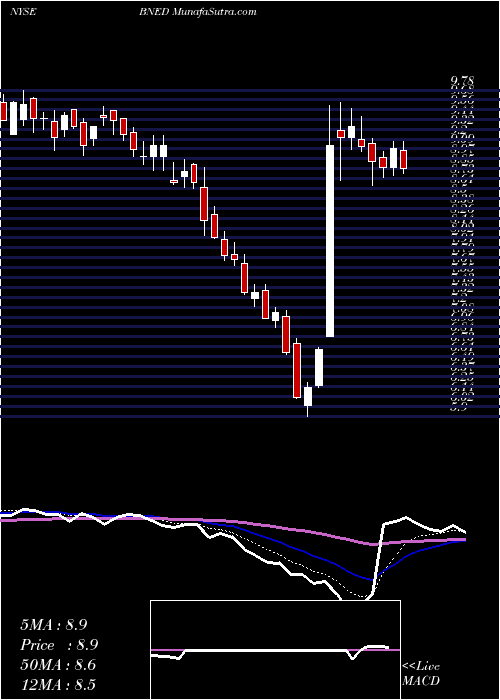
Task: Click the 50MA : 8.6 readout
Action: pos(58,665)
